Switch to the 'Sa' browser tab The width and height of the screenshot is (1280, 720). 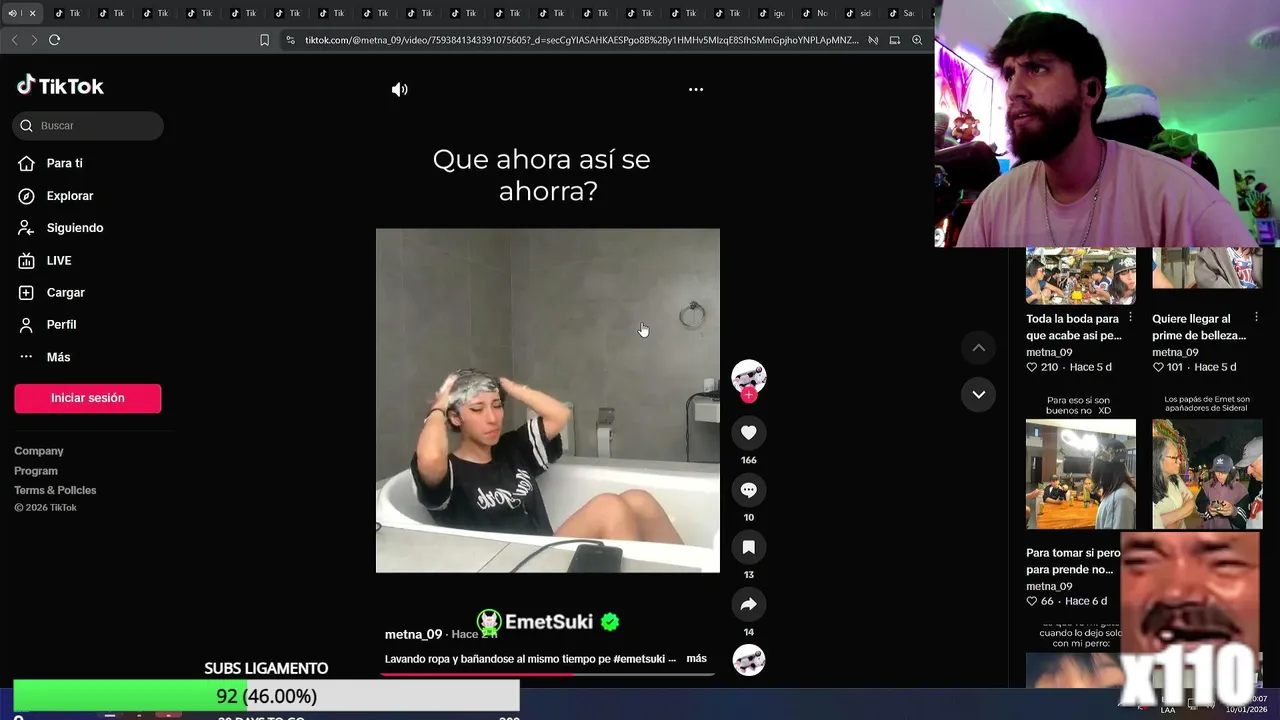pyautogui.click(x=902, y=13)
